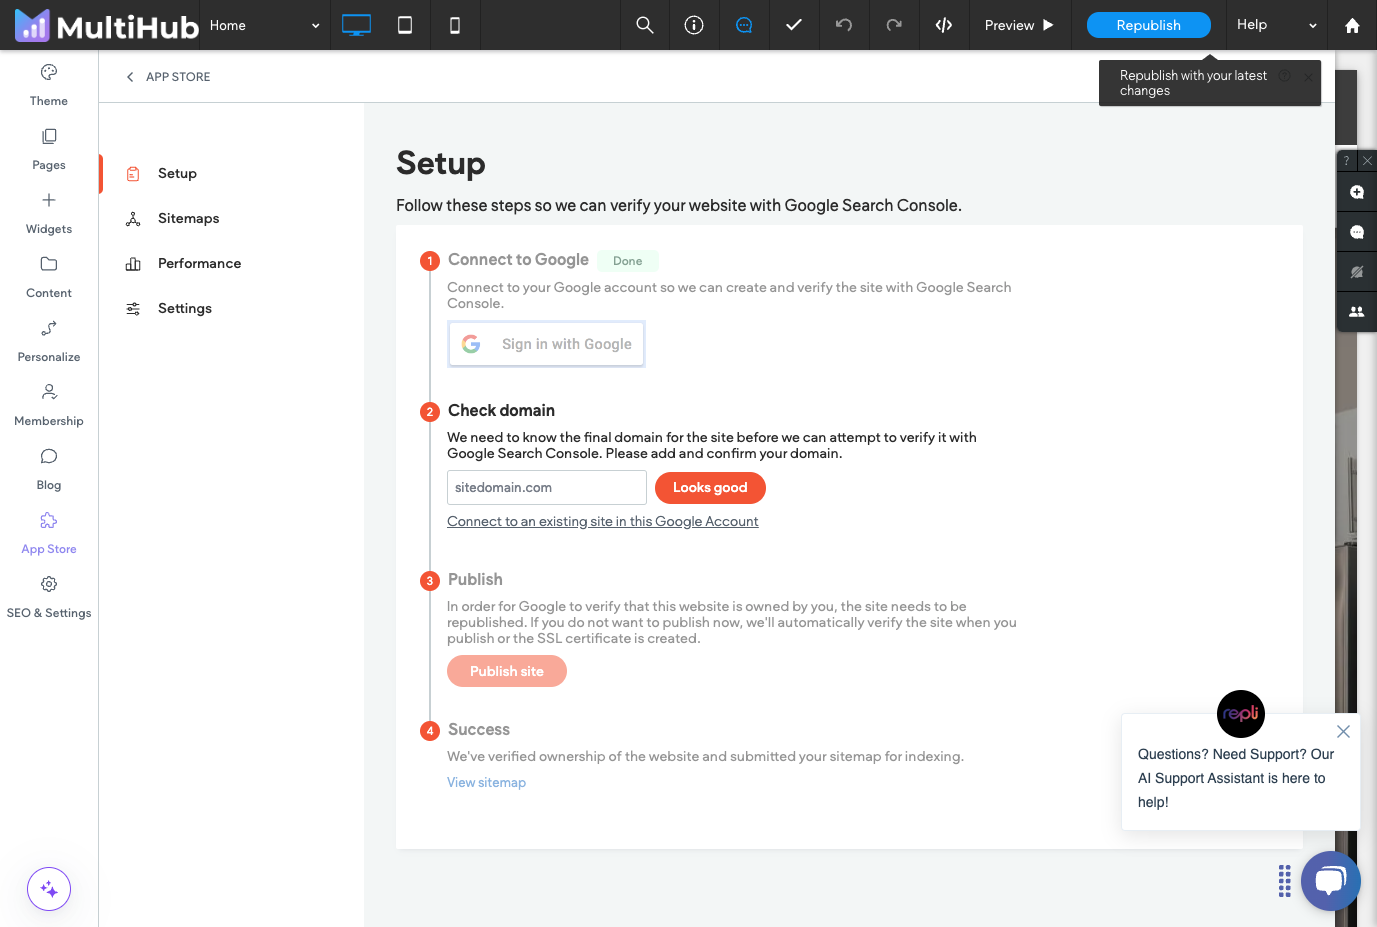Click the Preview button
This screenshot has height=927, width=1377.
coord(1019,25)
